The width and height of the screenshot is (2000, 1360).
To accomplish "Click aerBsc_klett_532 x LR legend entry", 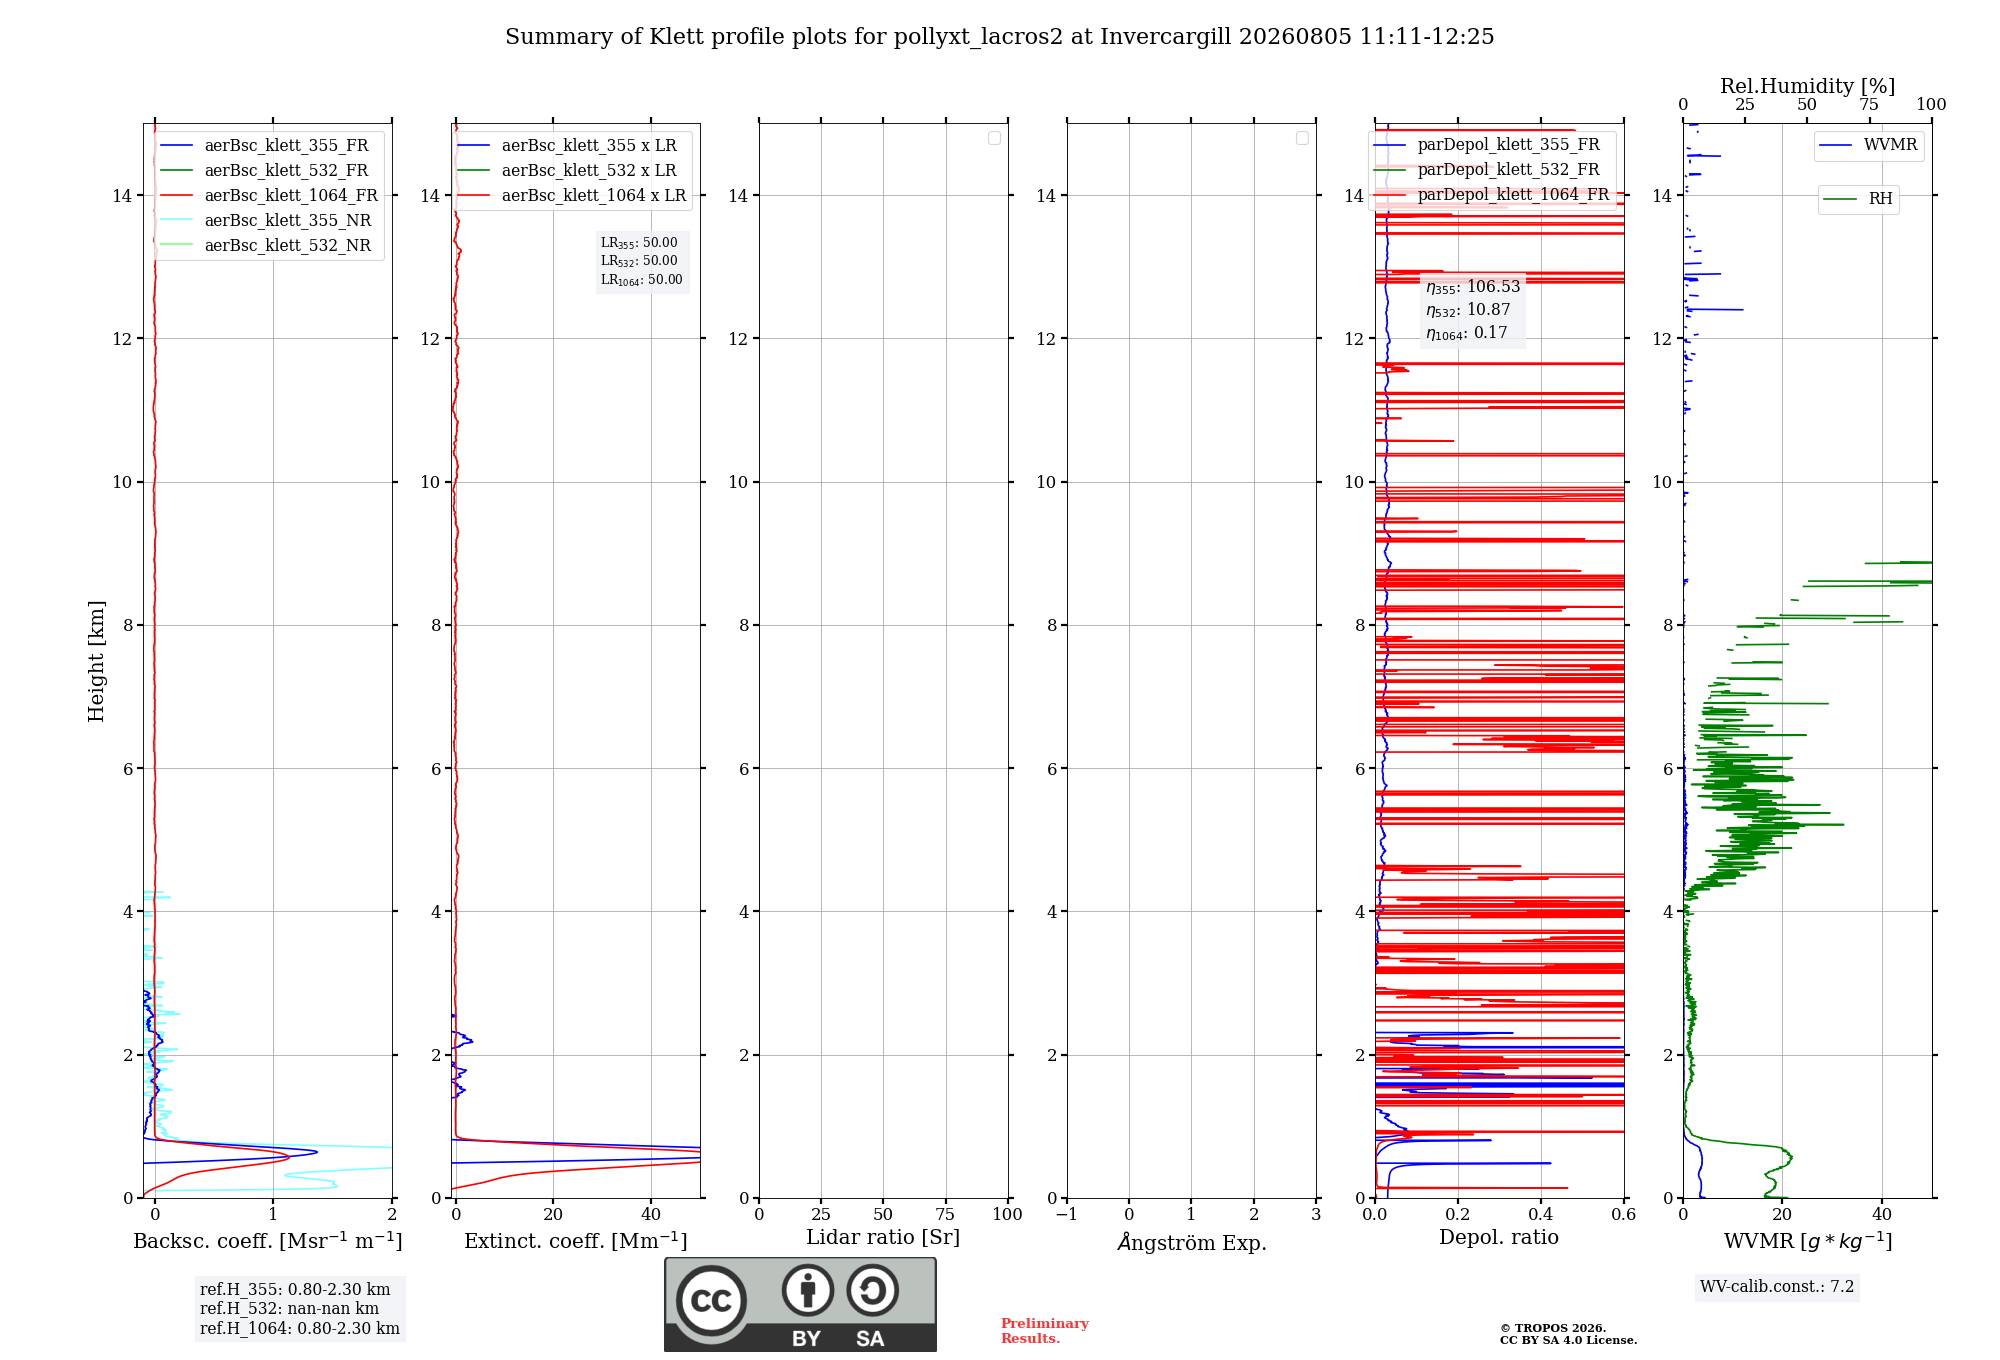I will pos(567,170).
